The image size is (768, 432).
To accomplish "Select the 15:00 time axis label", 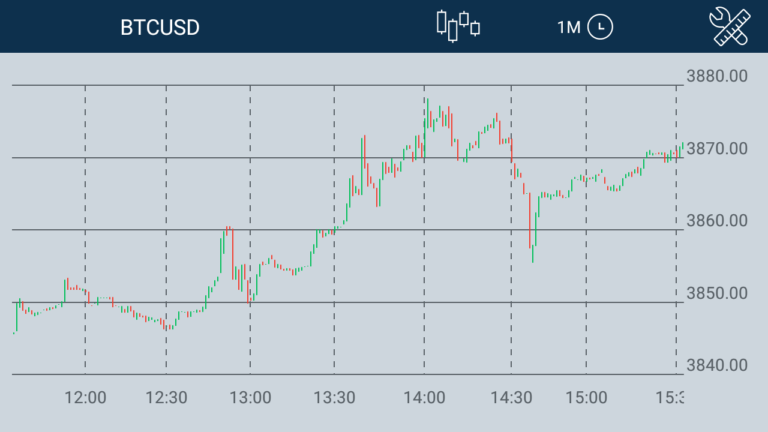I will 586,397.
